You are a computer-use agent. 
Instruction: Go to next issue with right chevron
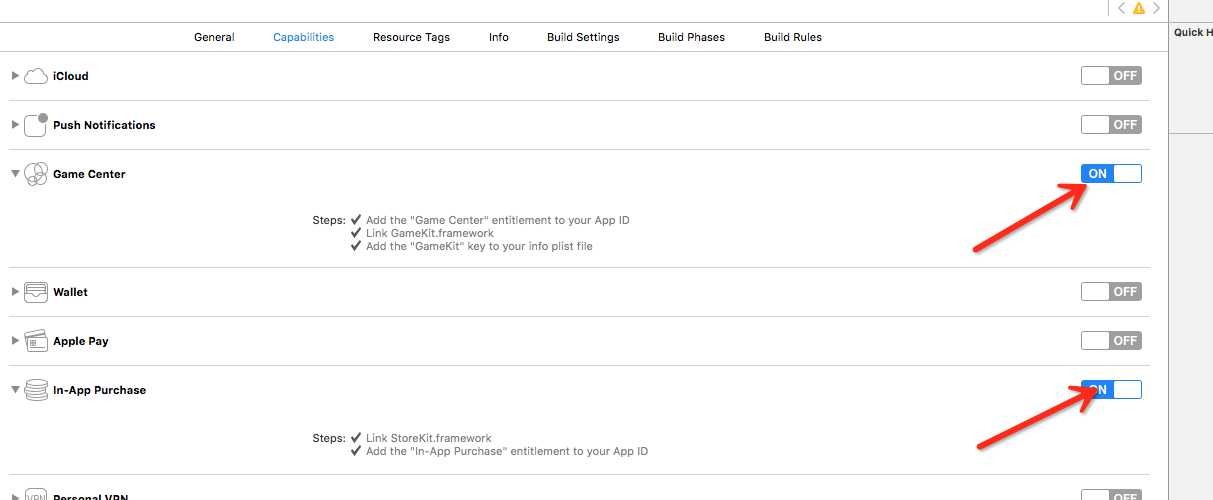coord(1155,8)
